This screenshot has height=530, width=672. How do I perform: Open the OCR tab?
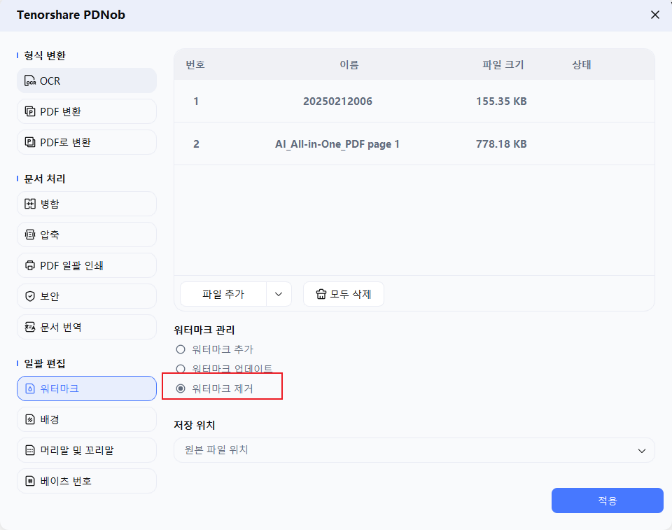[87, 81]
